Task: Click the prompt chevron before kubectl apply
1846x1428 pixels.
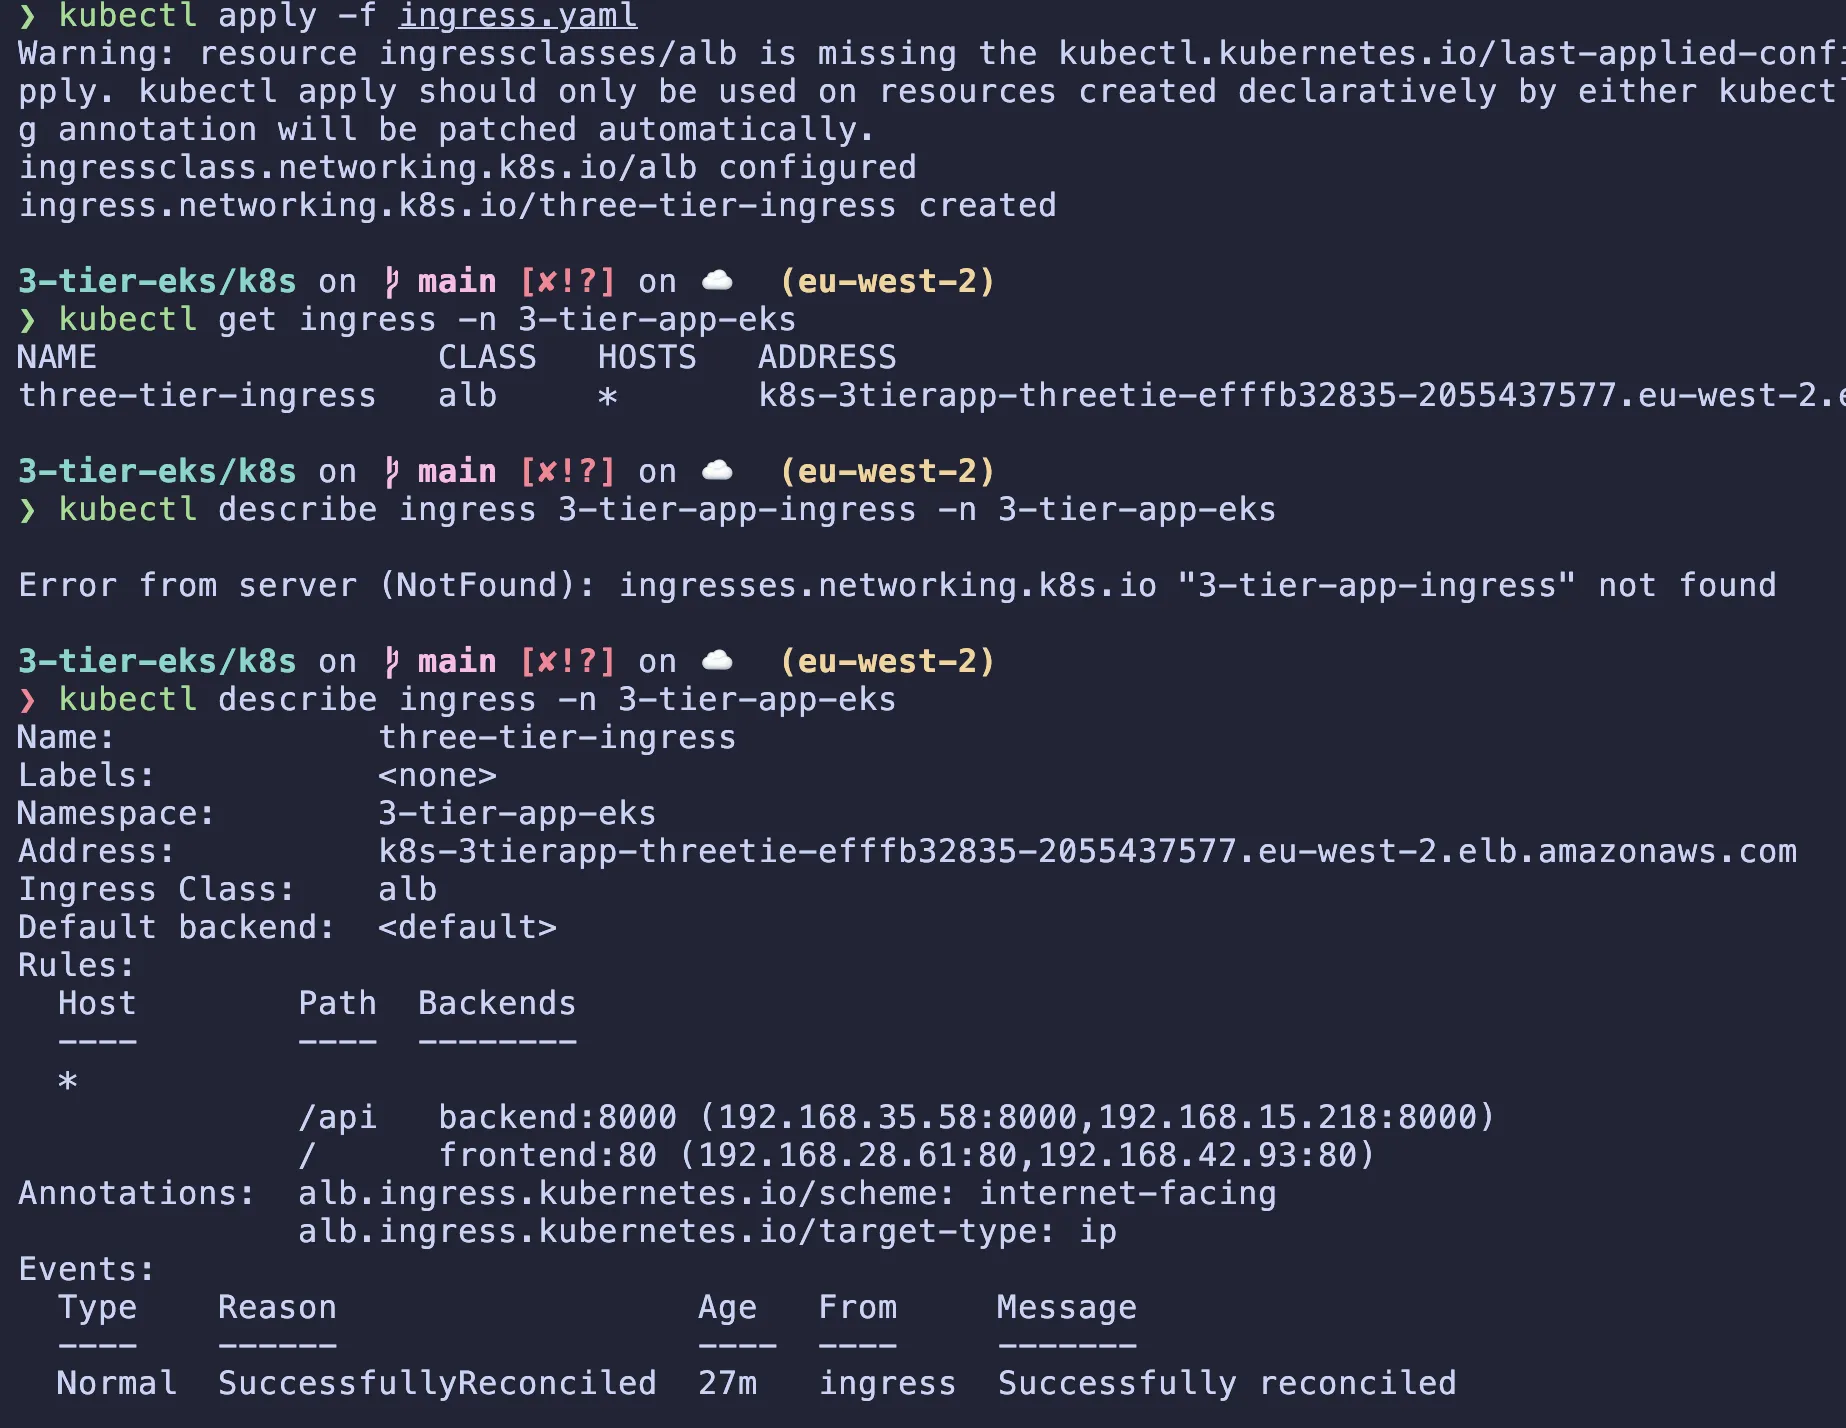Action: tap(27, 16)
